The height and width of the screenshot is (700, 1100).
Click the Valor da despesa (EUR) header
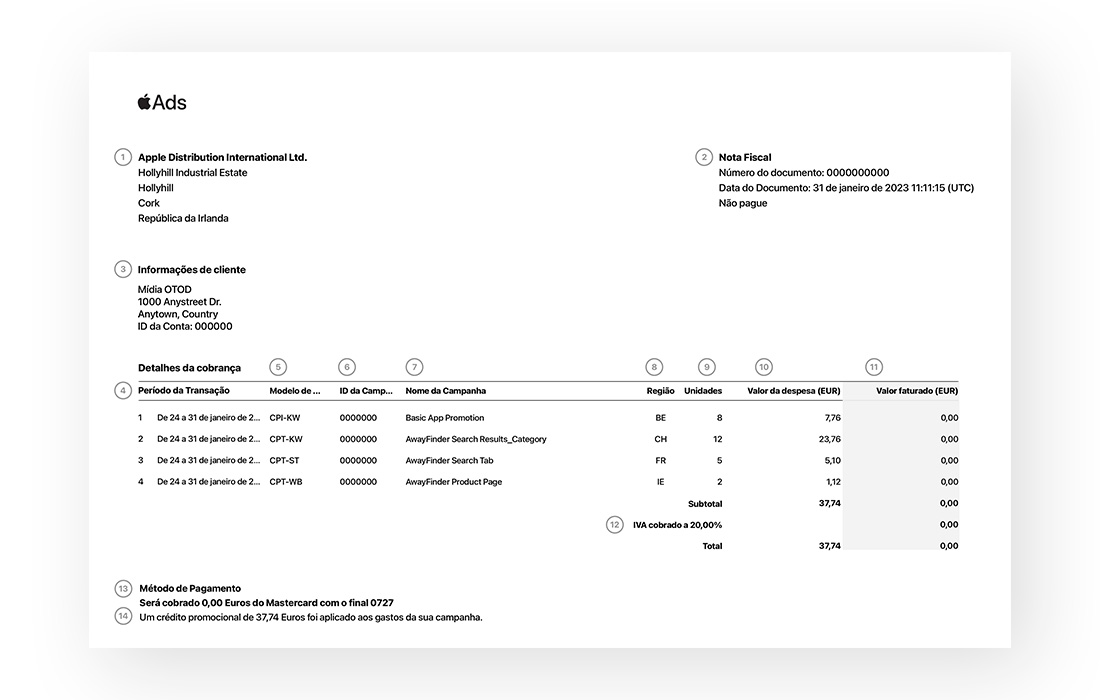[793, 391]
